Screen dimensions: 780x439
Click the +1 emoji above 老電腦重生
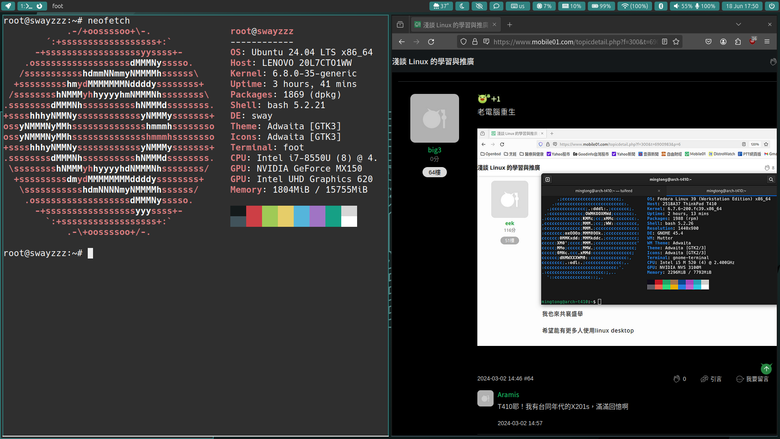point(488,98)
